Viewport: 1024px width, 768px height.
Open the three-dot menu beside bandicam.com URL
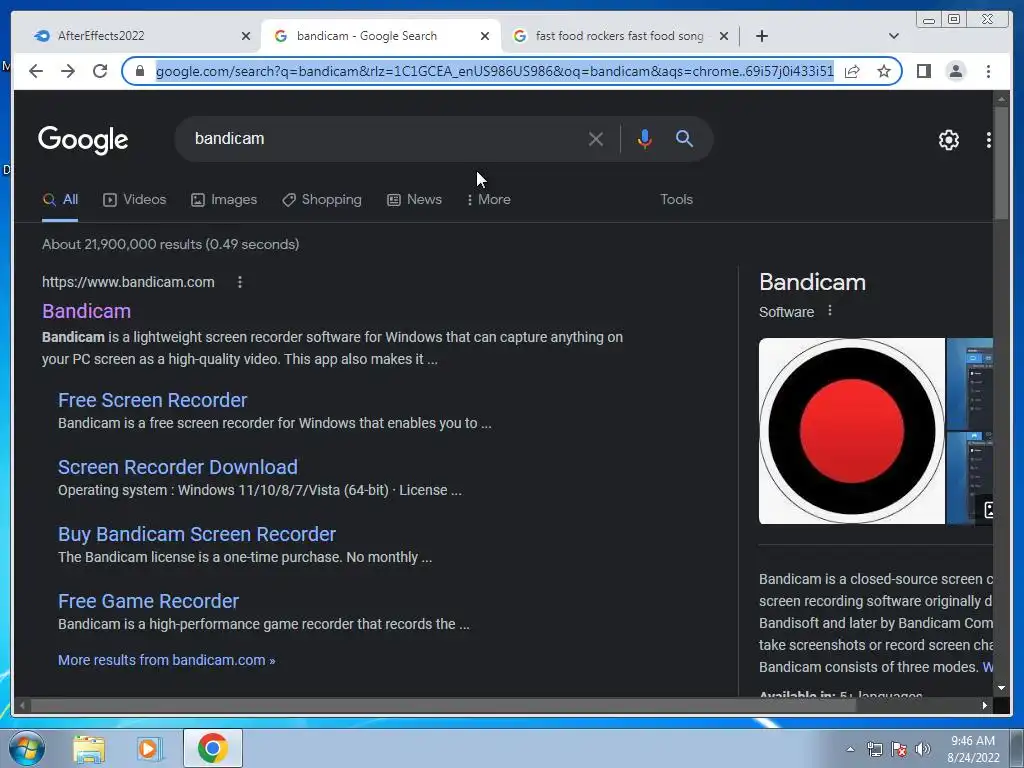(x=240, y=282)
